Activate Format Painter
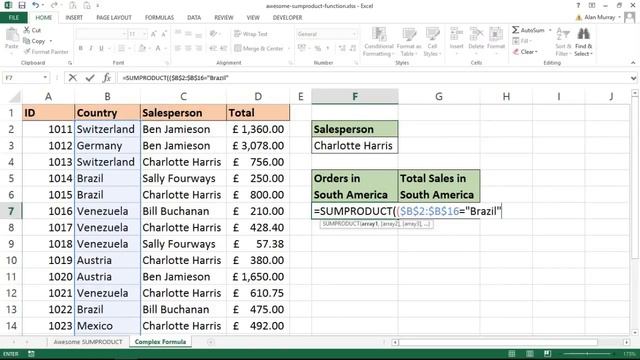The width and height of the screenshot is (640, 360). (46, 51)
